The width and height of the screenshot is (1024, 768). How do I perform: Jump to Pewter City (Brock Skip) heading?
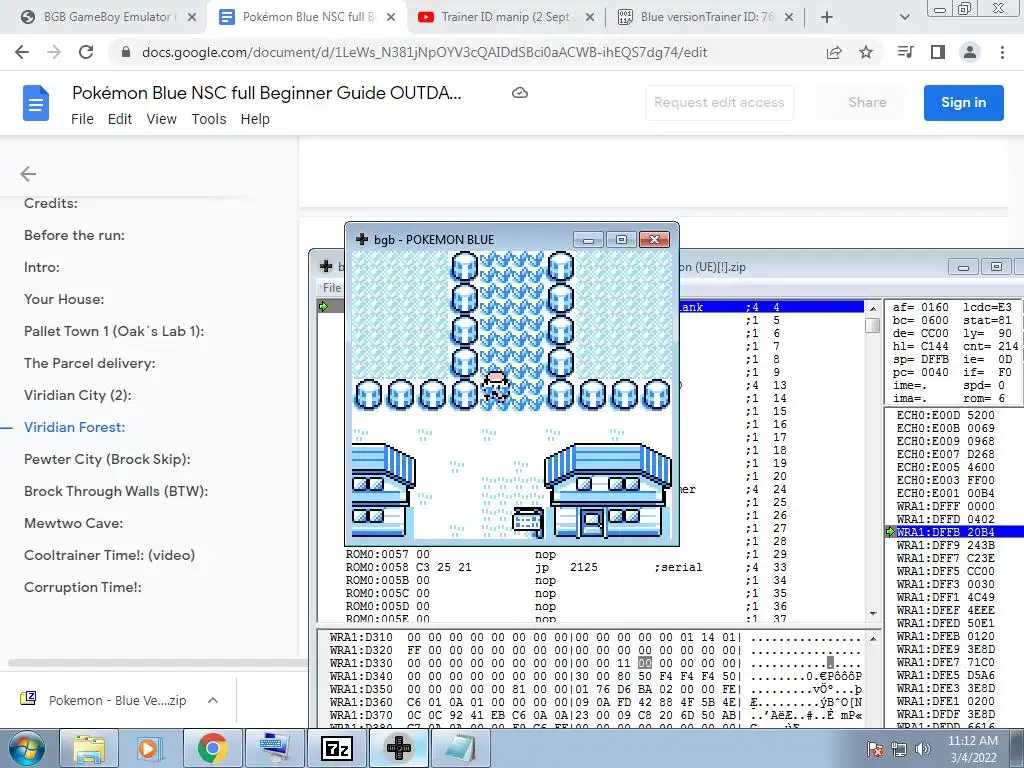pyautogui.click(x=107, y=459)
